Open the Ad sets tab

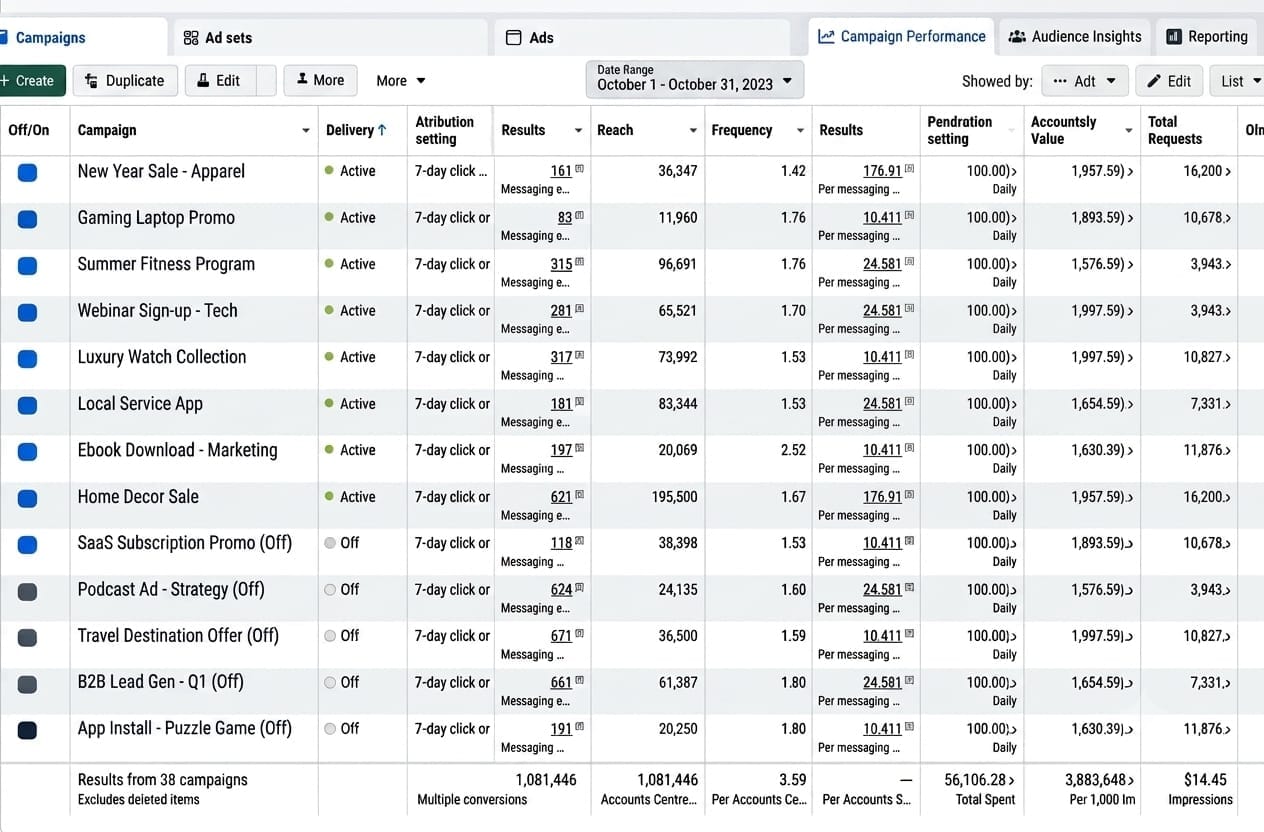[330, 37]
